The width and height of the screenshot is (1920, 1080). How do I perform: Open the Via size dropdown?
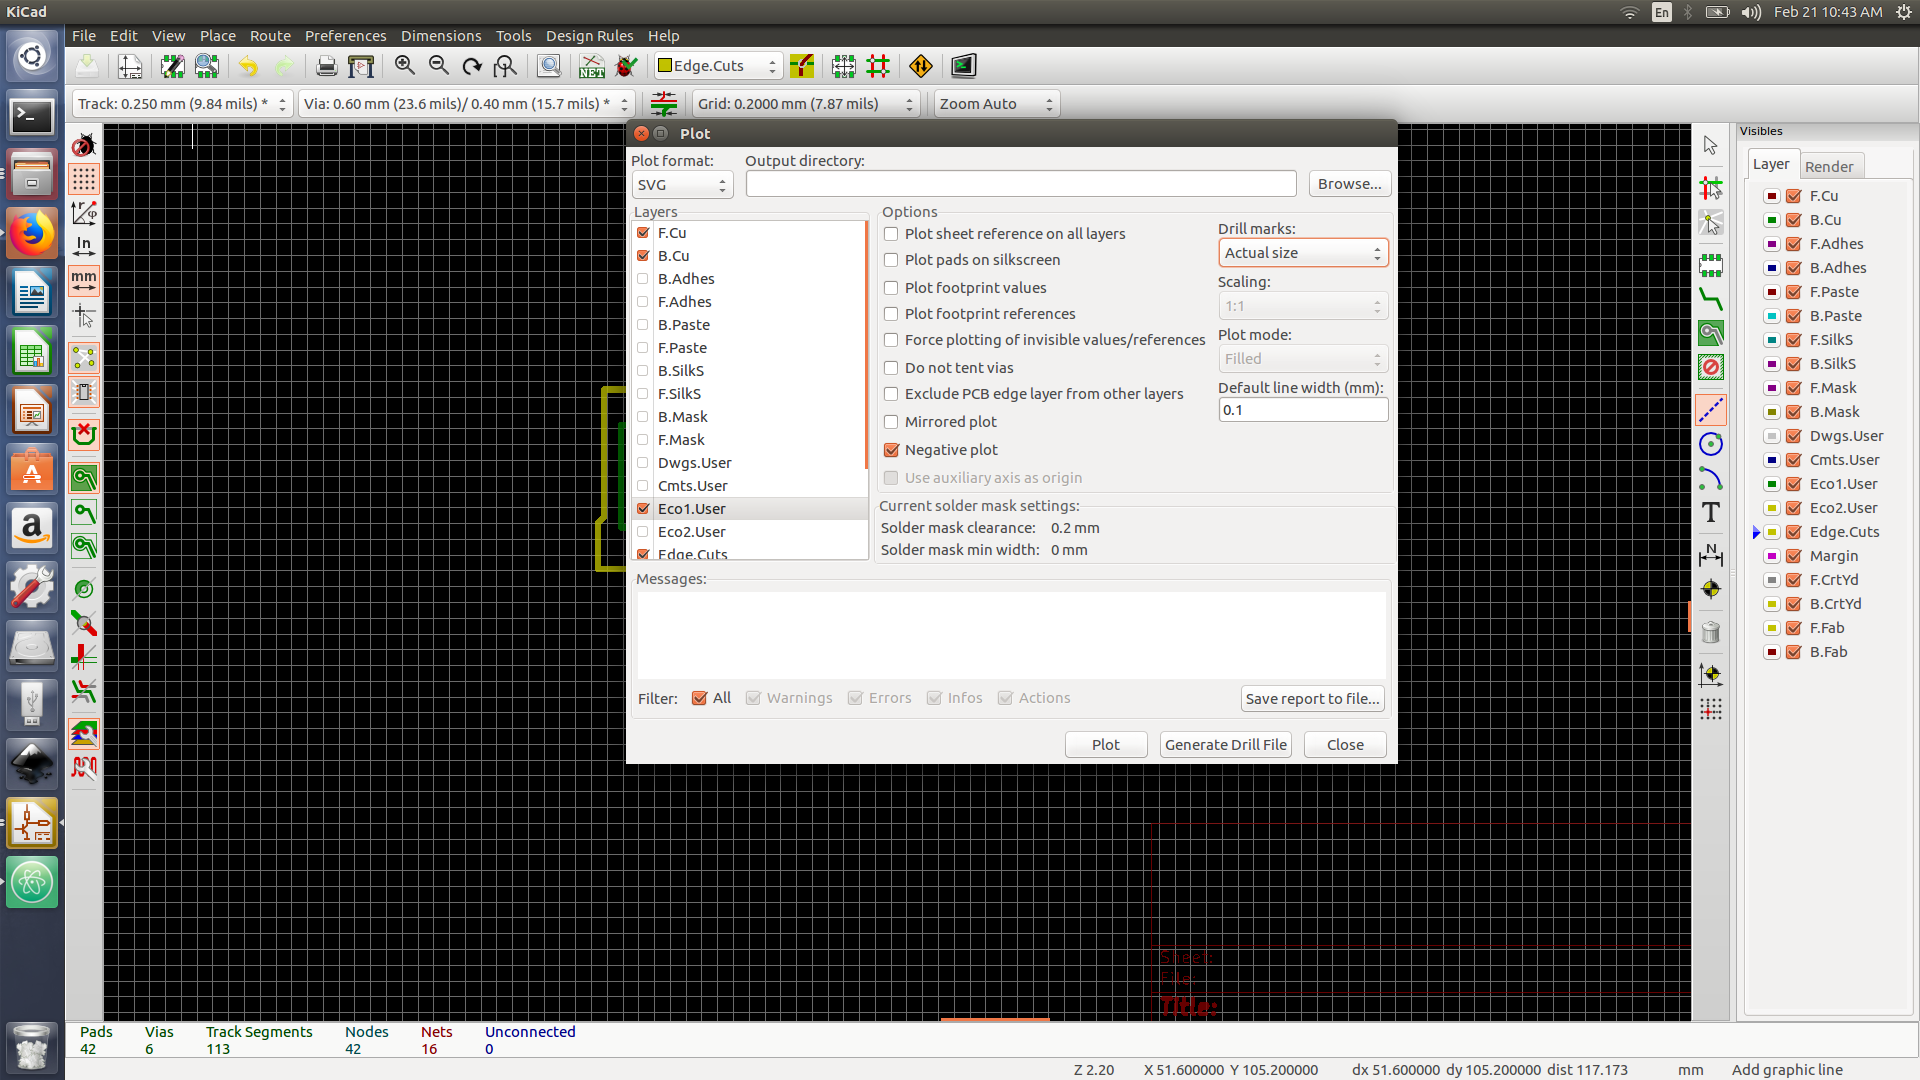click(467, 104)
